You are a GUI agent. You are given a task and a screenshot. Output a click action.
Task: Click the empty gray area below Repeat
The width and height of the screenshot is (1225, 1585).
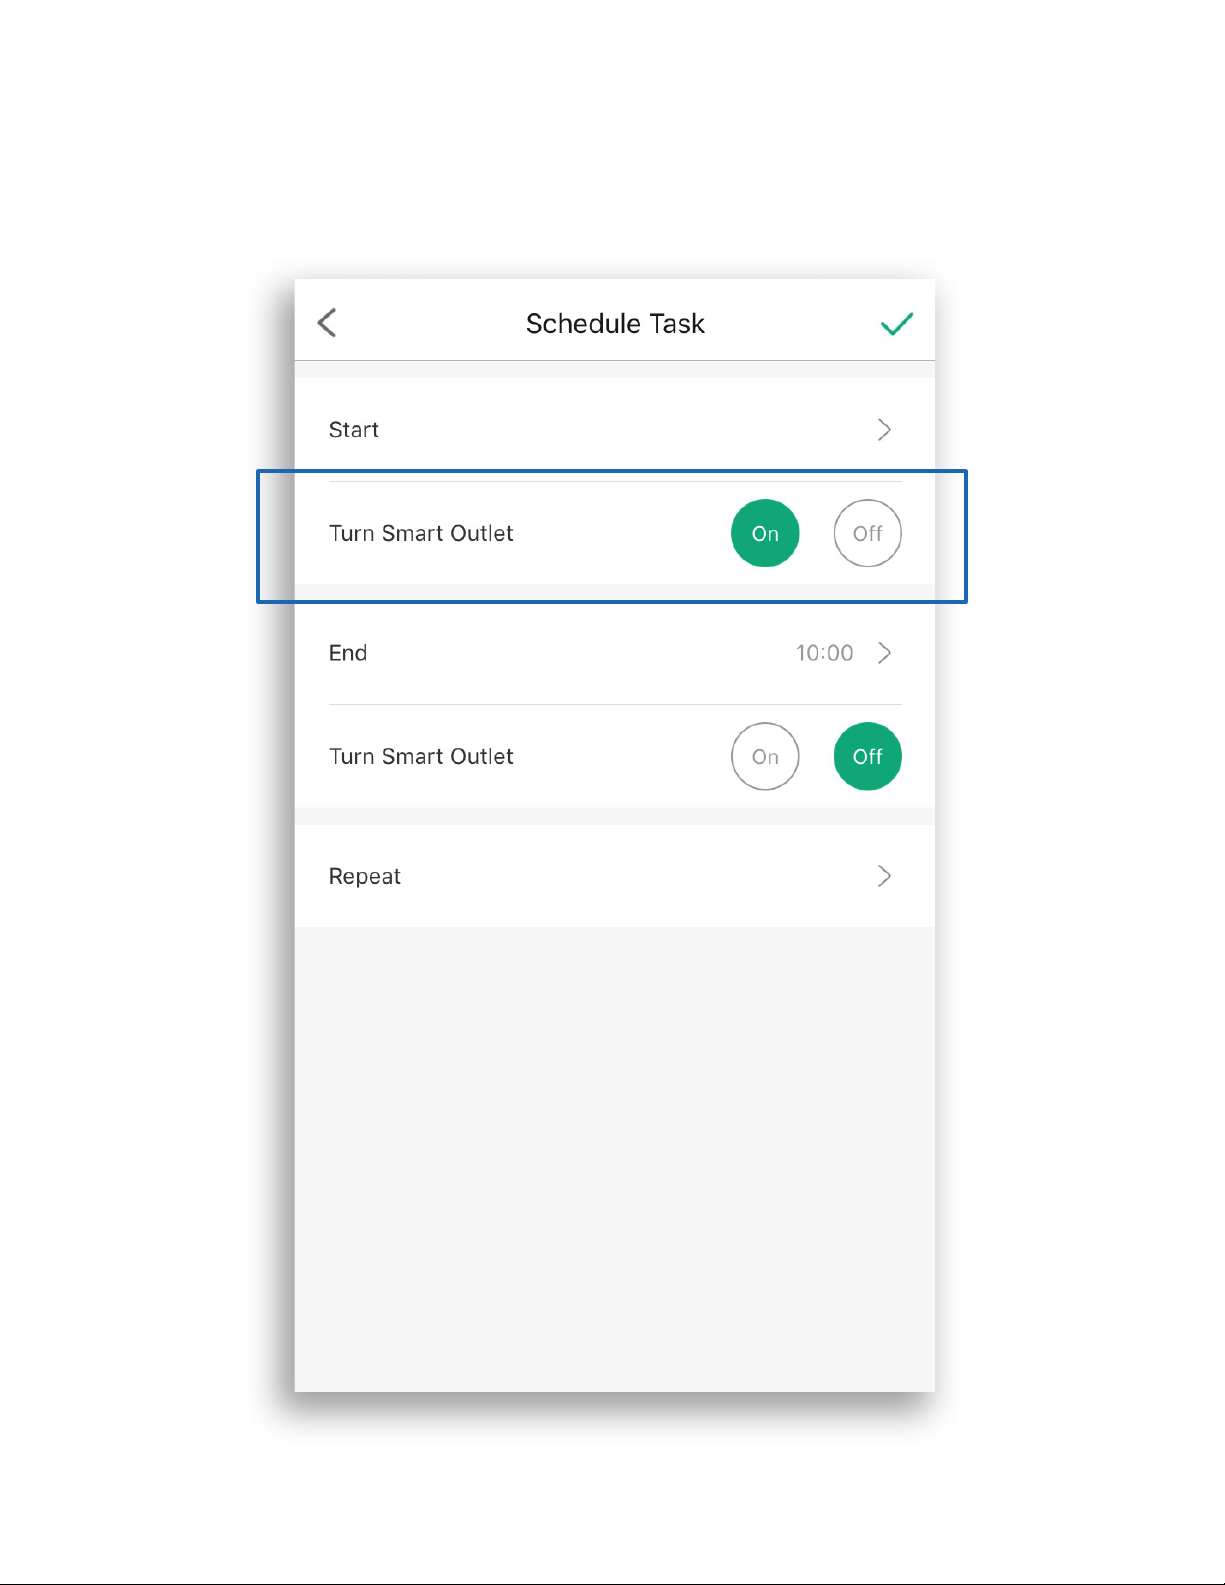[x=615, y=1159]
